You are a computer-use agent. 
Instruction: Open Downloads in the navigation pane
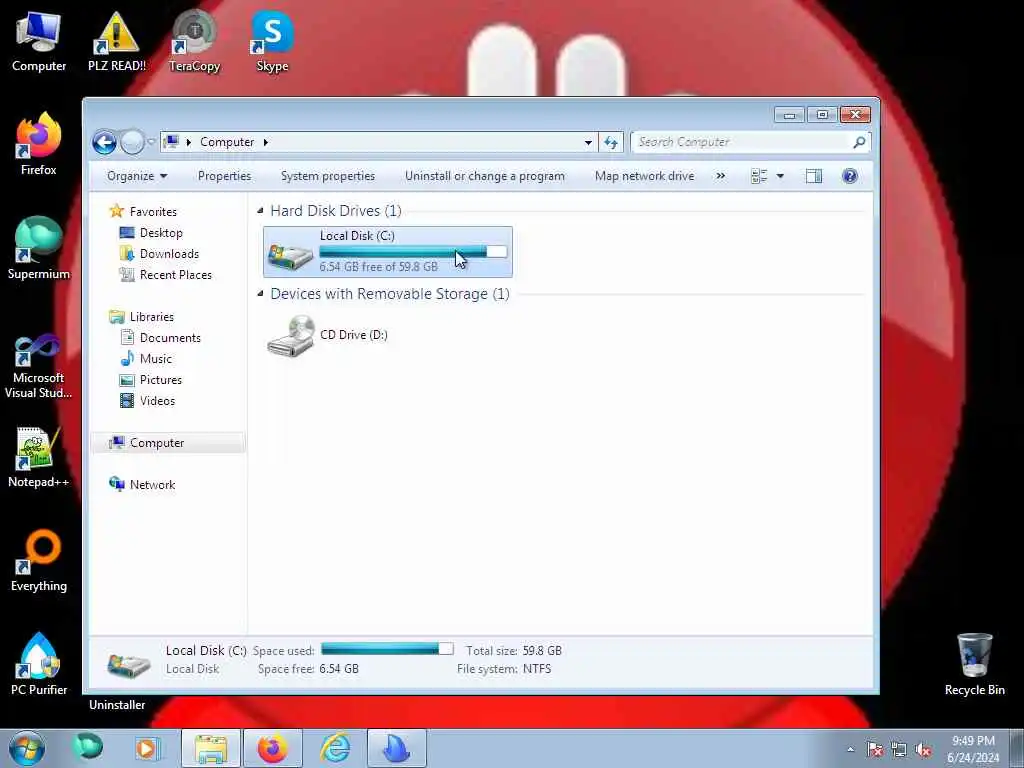pos(169,253)
